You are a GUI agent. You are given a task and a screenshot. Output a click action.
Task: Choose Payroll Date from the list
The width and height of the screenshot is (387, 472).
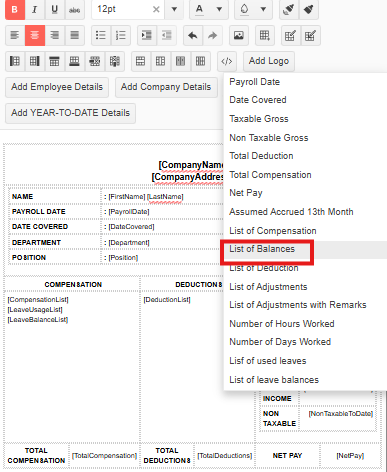pyautogui.click(x=254, y=82)
